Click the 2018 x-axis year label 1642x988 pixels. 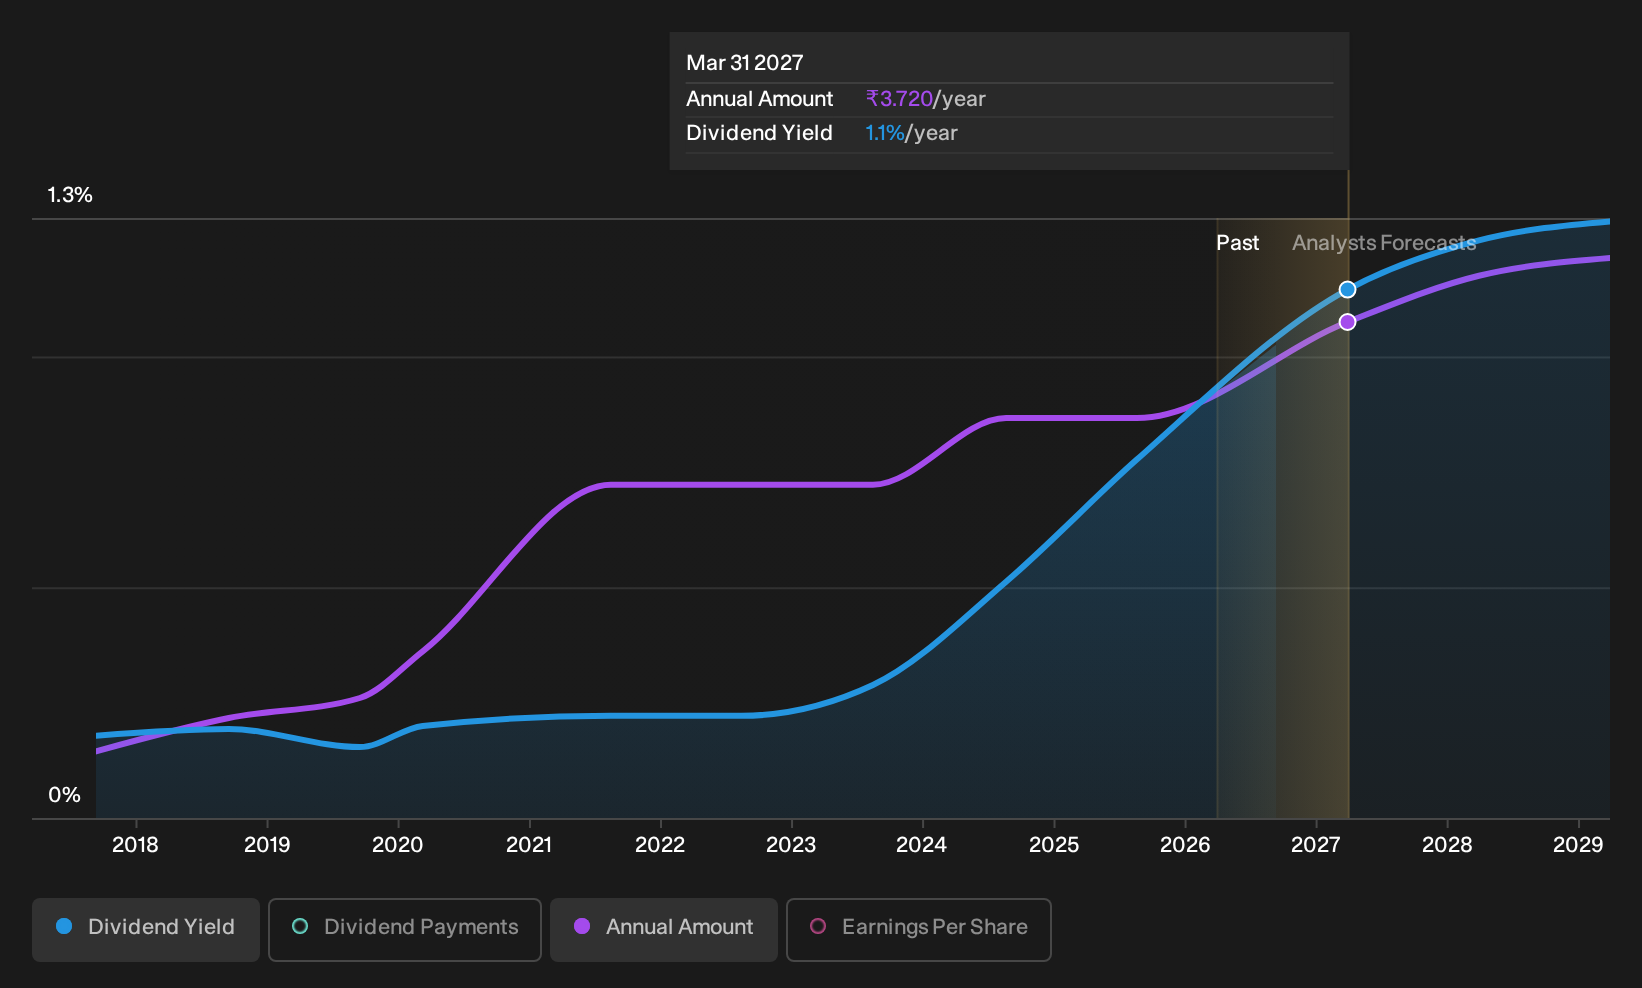coord(135,845)
